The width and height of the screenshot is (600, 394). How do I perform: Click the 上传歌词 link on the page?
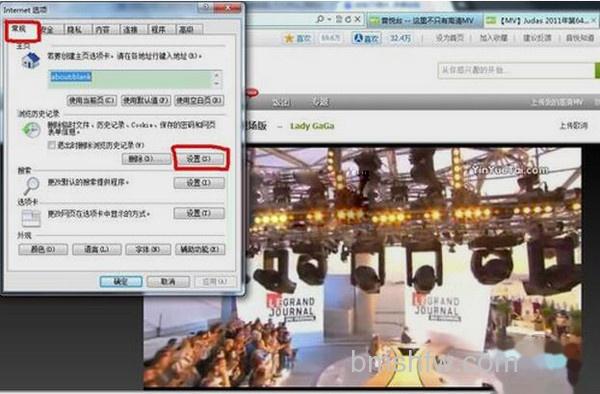click(573, 125)
